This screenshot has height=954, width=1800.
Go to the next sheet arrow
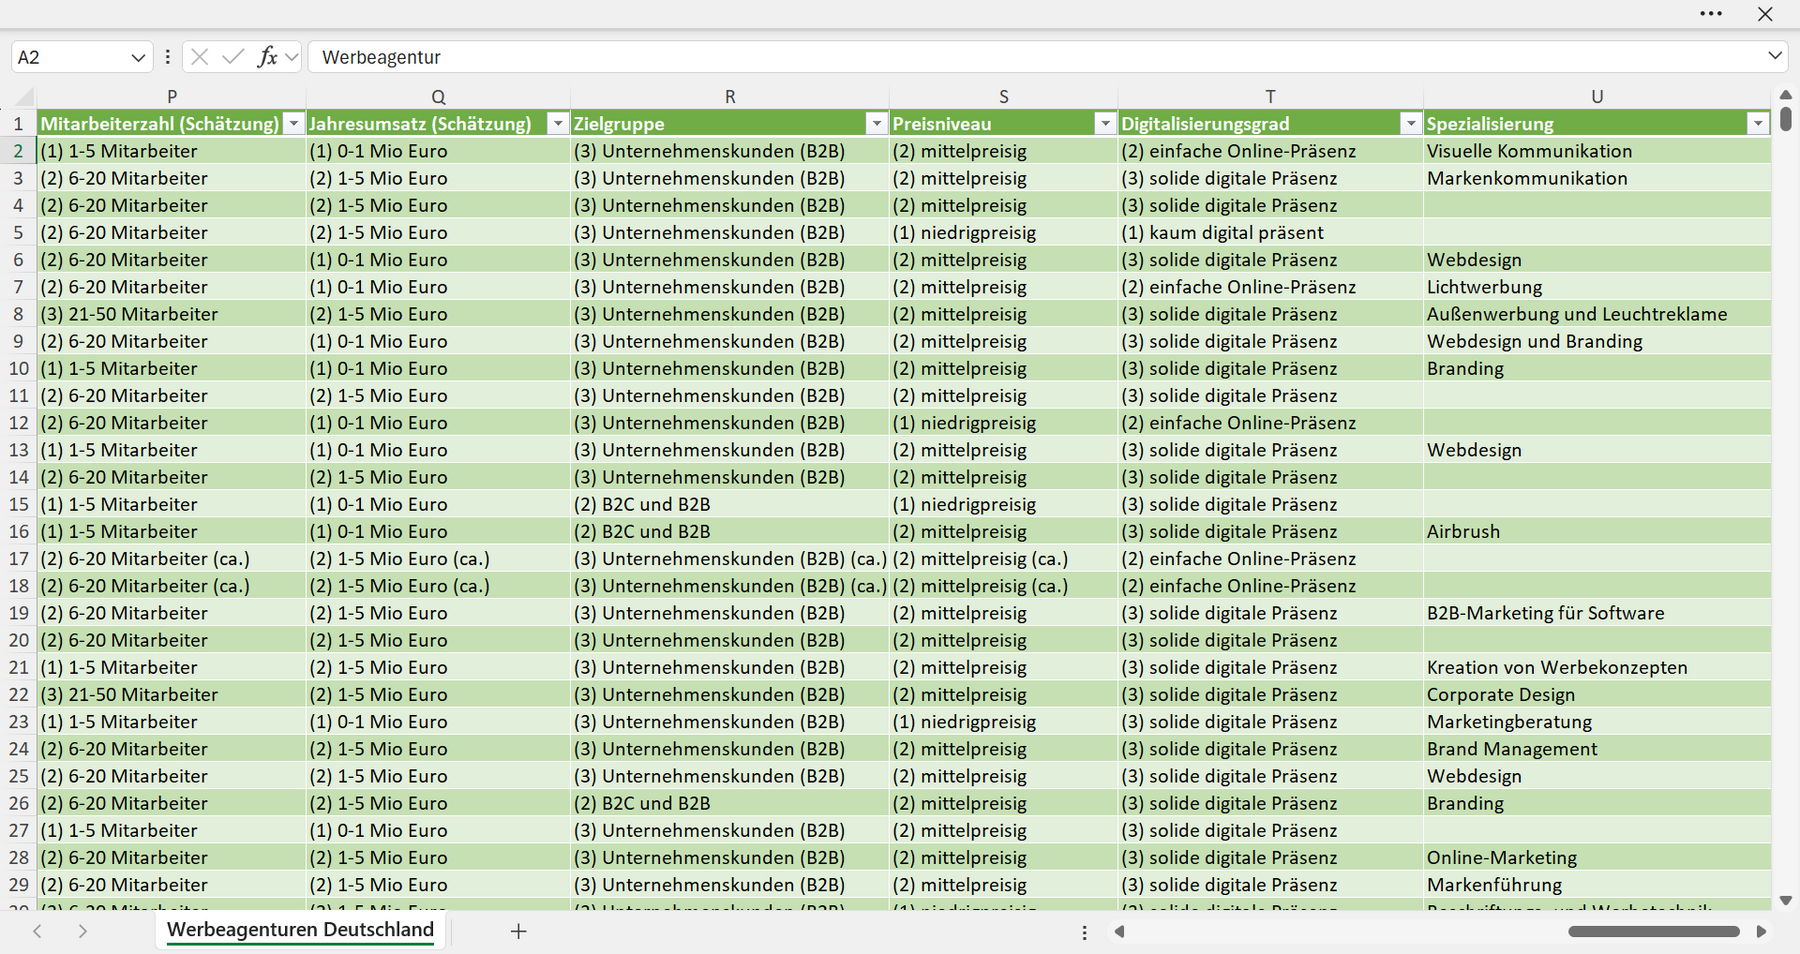[x=83, y=931]
